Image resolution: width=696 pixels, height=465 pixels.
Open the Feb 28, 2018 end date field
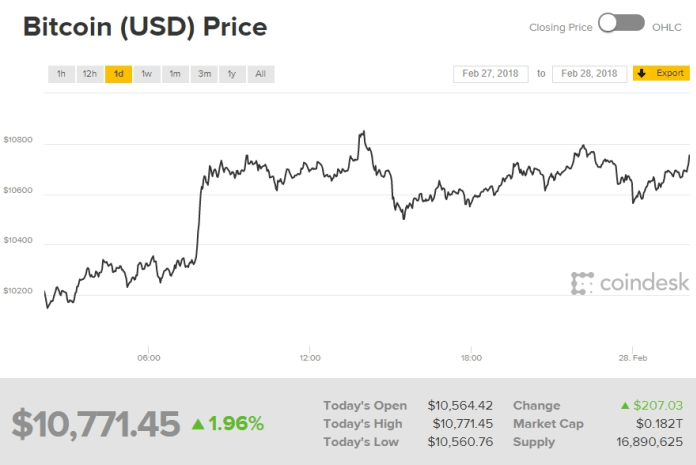pos(589,74)
